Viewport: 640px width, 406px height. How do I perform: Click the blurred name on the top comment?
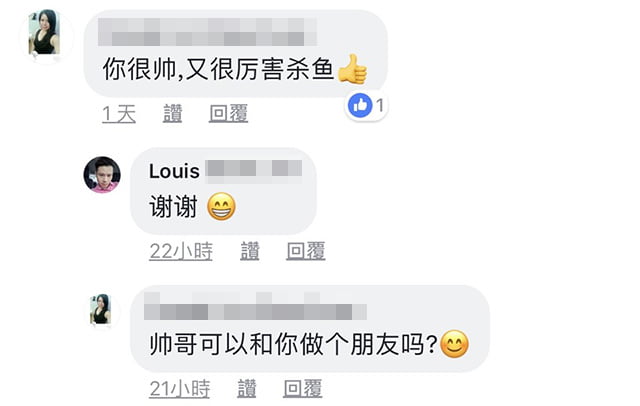pos(207,32)
